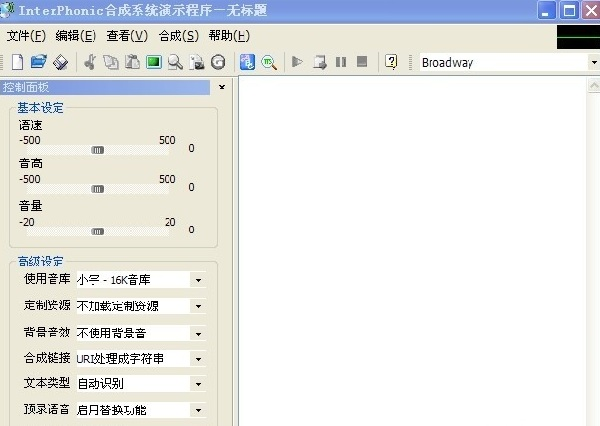This screenshot has width=600, height=426.
Task: Click the Copy icon in toolbar
Action: click(x=110, y=62)
